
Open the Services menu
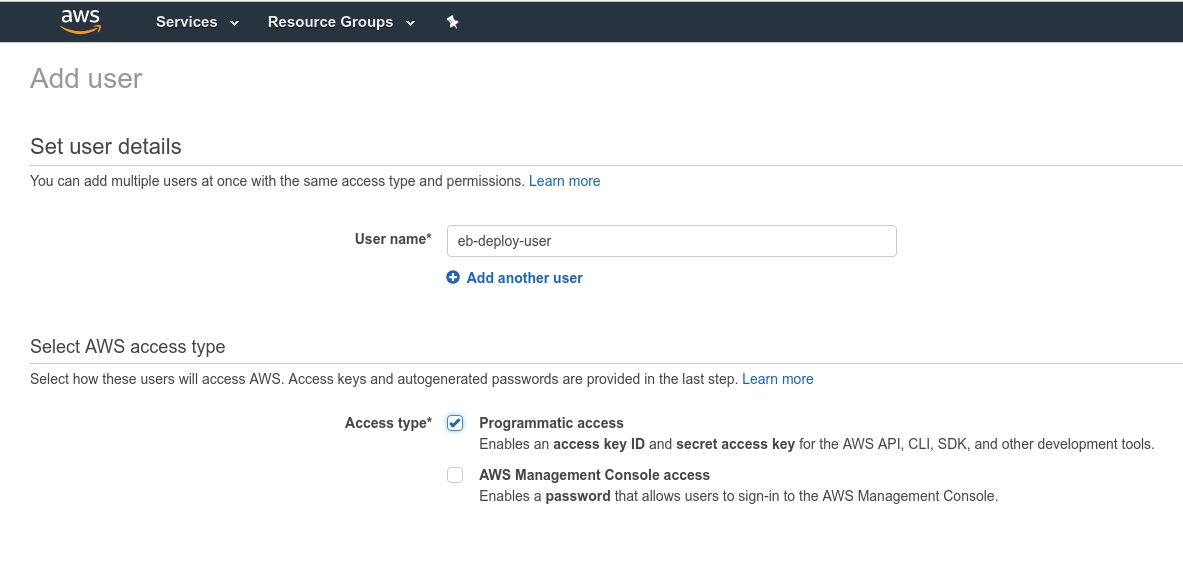pyautogui.click(x=187, y=22)
